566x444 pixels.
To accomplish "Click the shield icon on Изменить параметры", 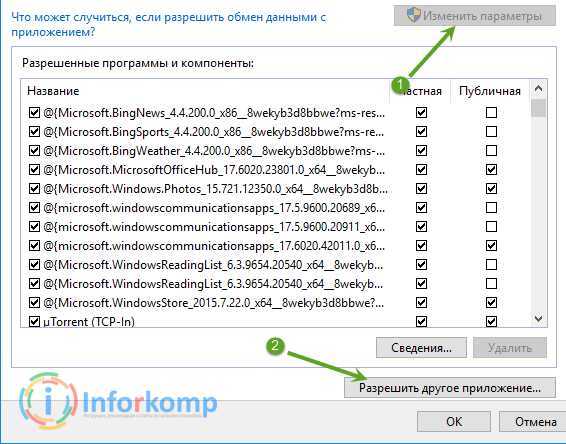I will (414, 15).
